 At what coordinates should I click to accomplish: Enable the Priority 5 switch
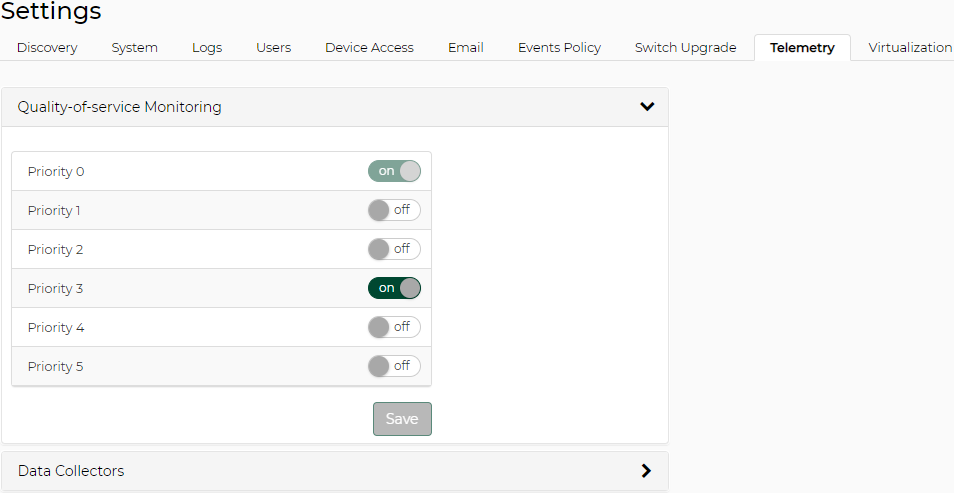(394, 366)
